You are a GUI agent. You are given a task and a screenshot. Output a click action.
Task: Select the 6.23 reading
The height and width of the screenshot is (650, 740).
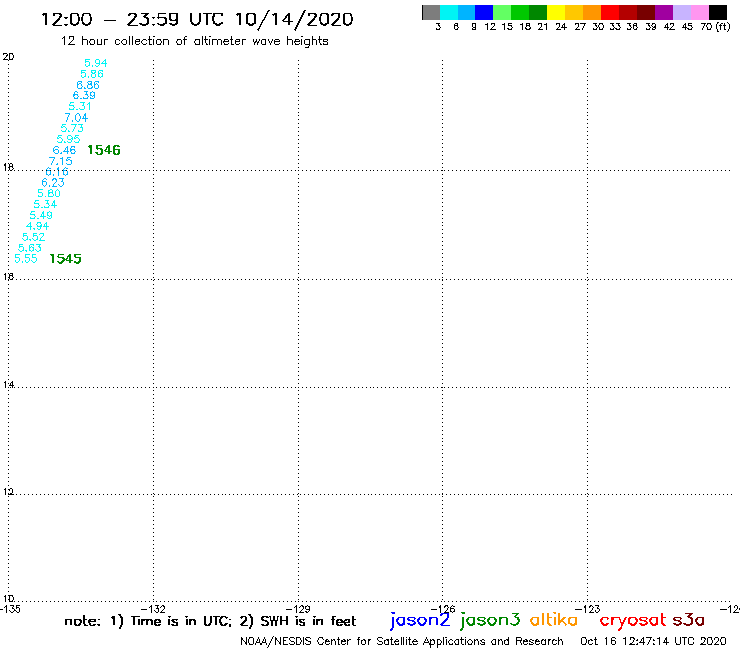[53, 183]
